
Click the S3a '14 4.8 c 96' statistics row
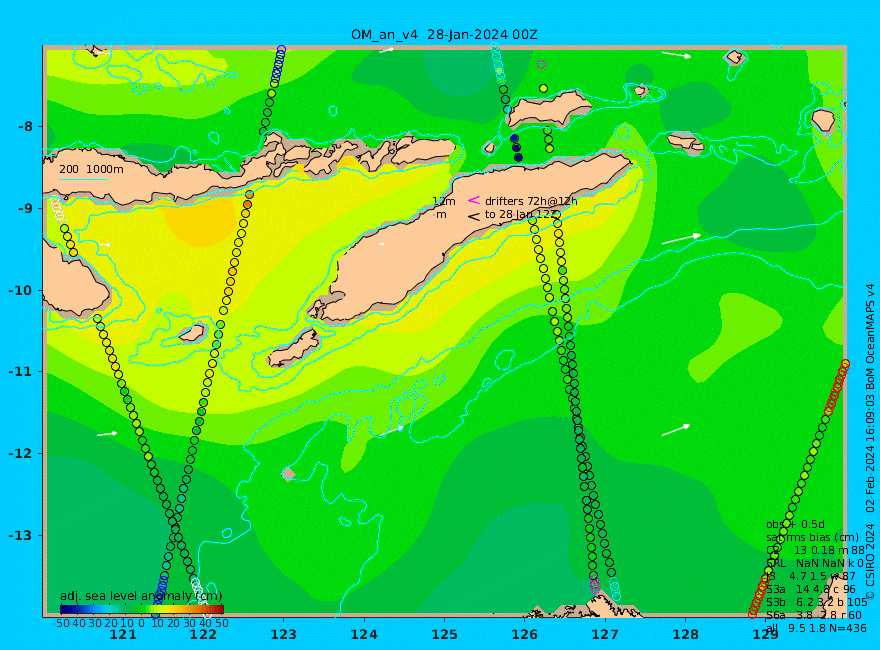click(x=811, y=589)
